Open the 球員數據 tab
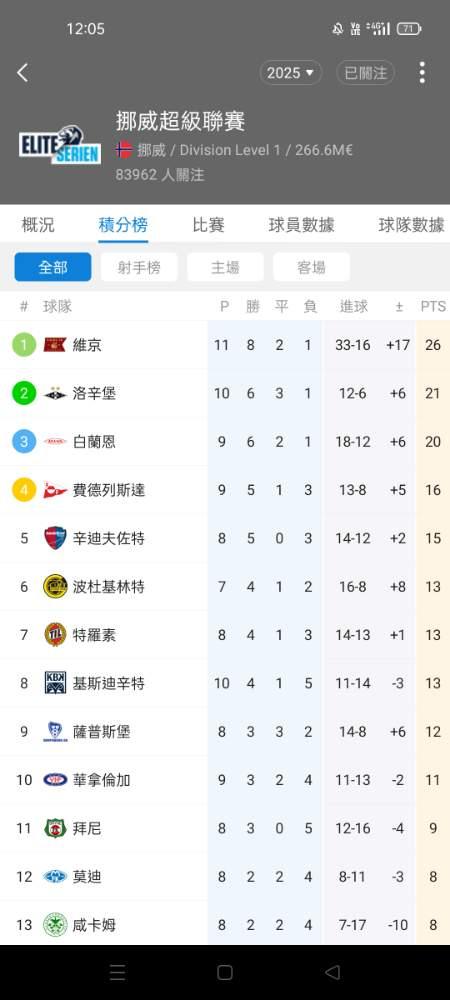450x1000 pixels. (301, 224)
